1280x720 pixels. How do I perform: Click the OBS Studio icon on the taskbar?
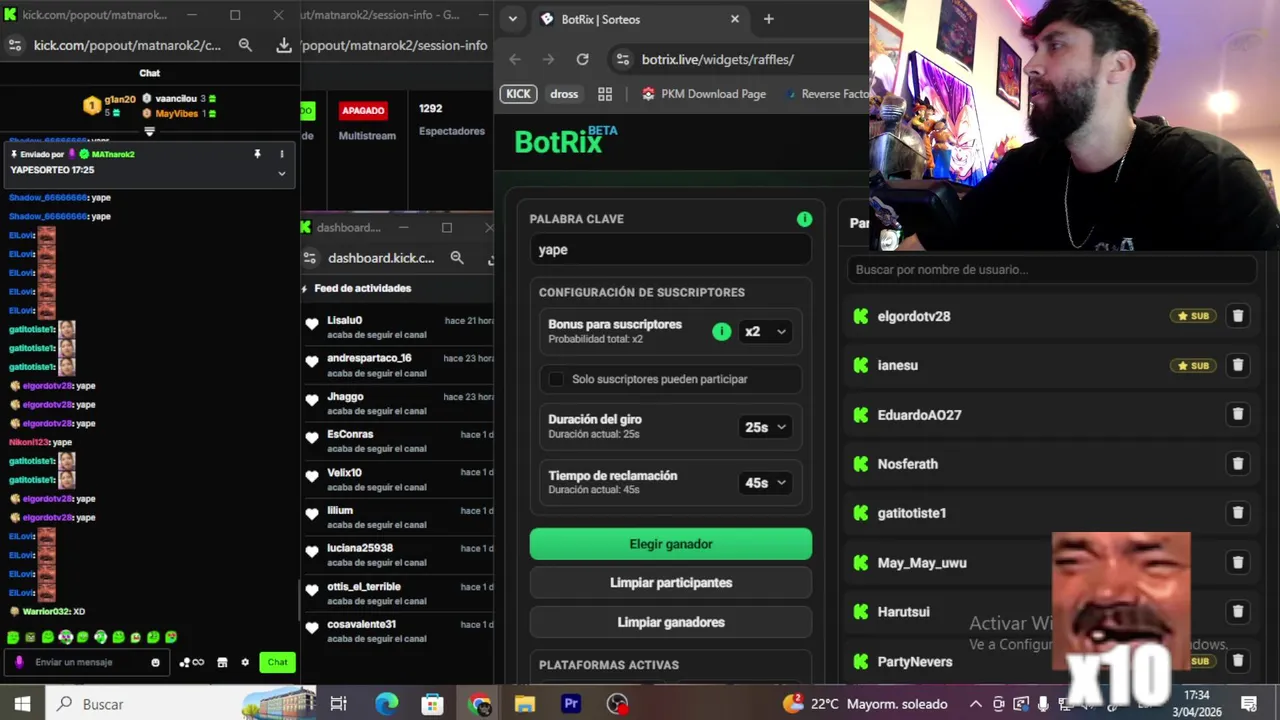618,704
